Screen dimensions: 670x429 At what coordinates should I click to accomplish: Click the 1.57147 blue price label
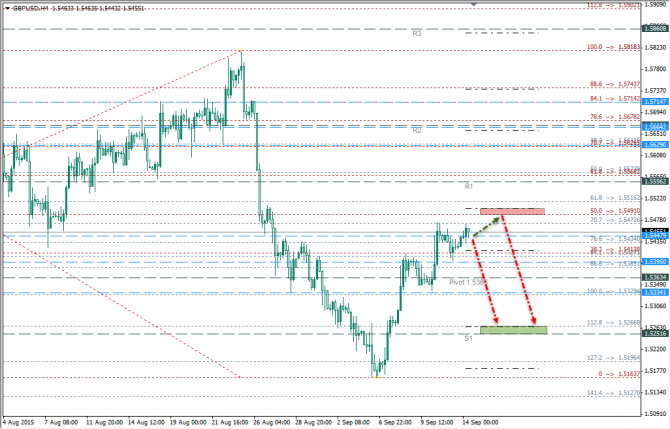tap(655, 102)
